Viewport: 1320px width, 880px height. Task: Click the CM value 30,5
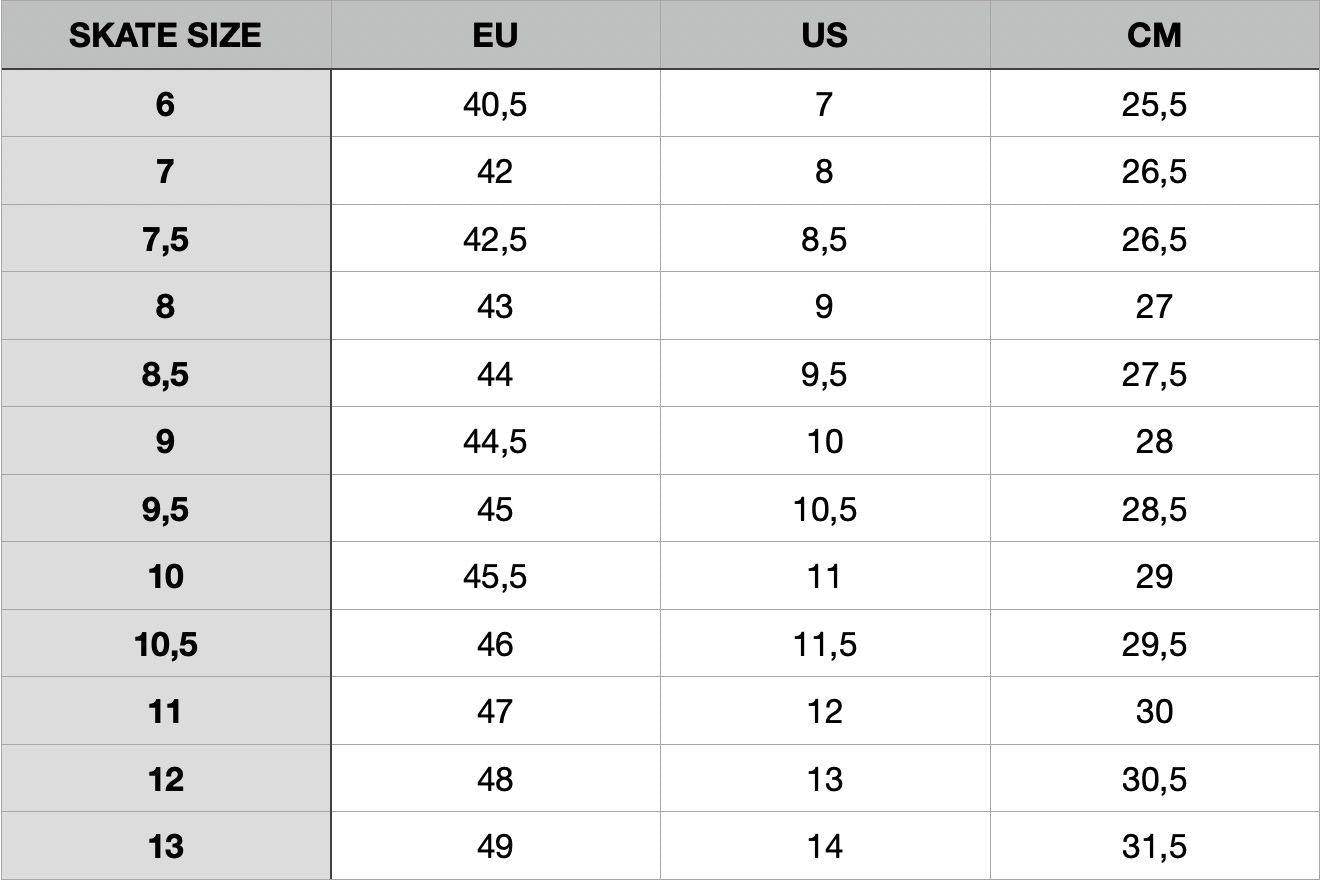(x=1154, y=780)
